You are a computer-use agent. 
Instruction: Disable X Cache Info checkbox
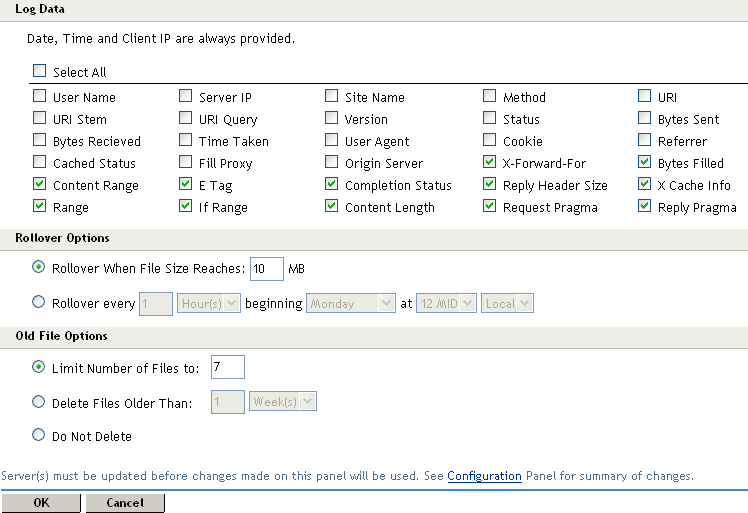point(644,184)
